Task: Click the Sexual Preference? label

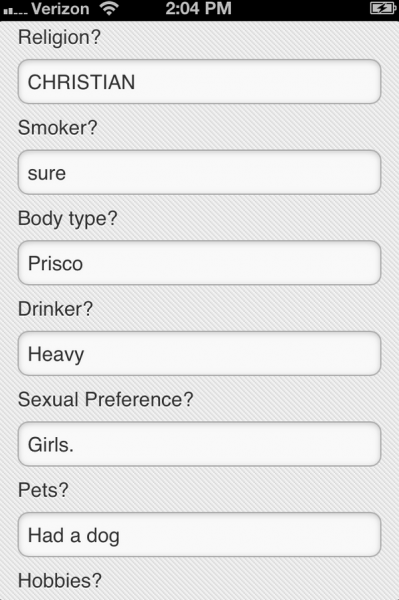Action: pyautogui.click(x=106, y=399)
